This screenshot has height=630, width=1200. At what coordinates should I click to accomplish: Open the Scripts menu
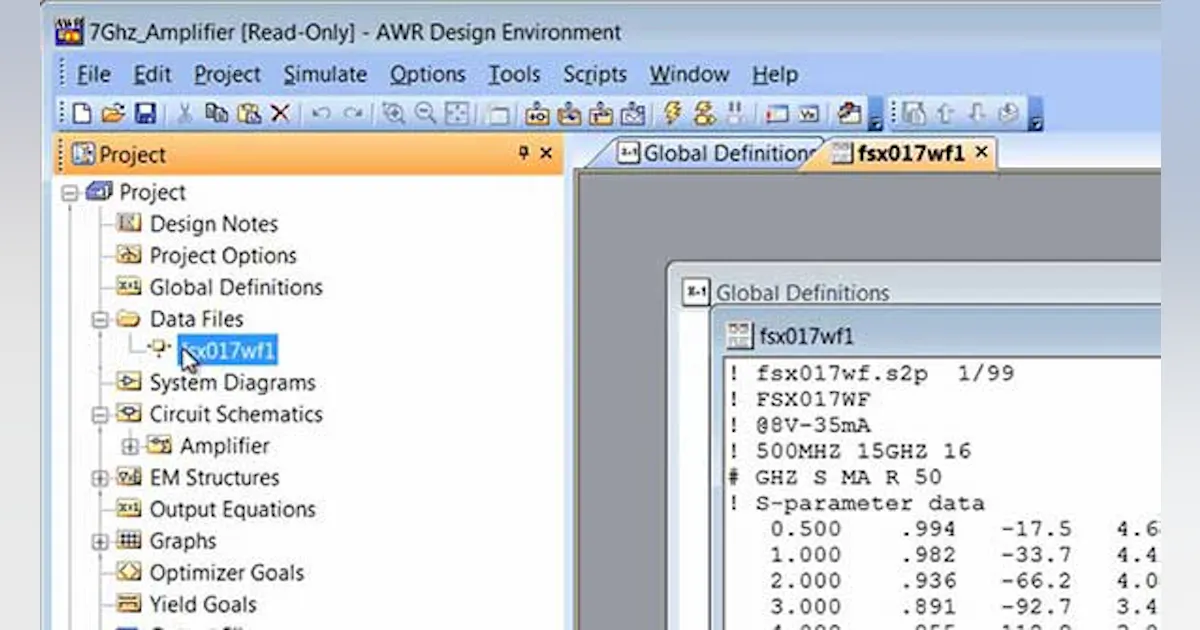[x=595, y=74]
